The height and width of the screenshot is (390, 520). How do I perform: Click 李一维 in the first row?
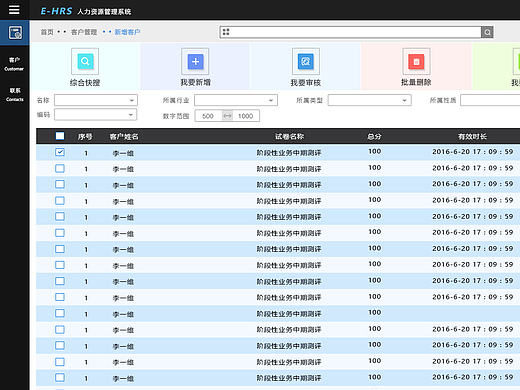pos(123,153)
